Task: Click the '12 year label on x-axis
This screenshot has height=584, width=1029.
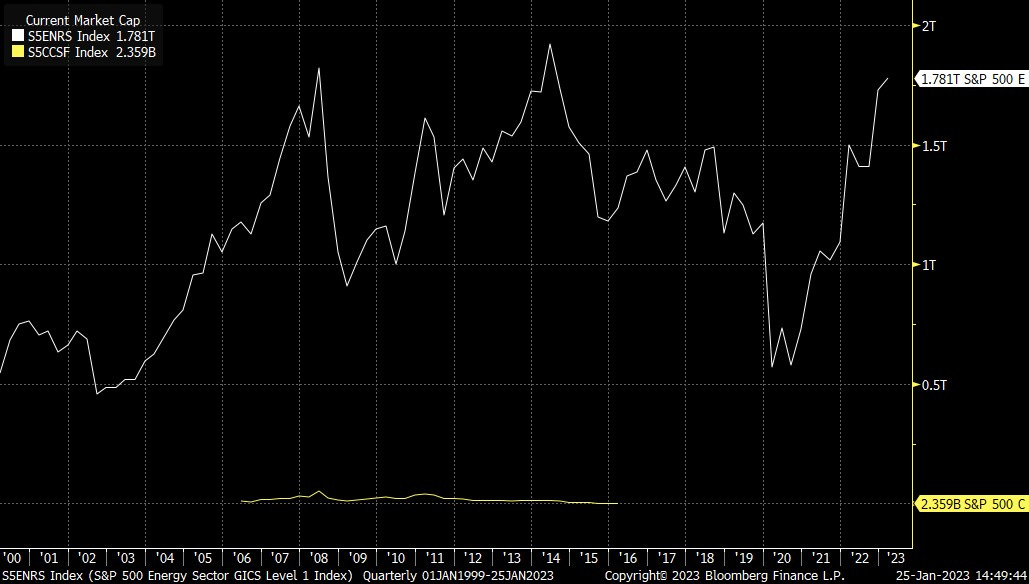Action: coord(473,558)
